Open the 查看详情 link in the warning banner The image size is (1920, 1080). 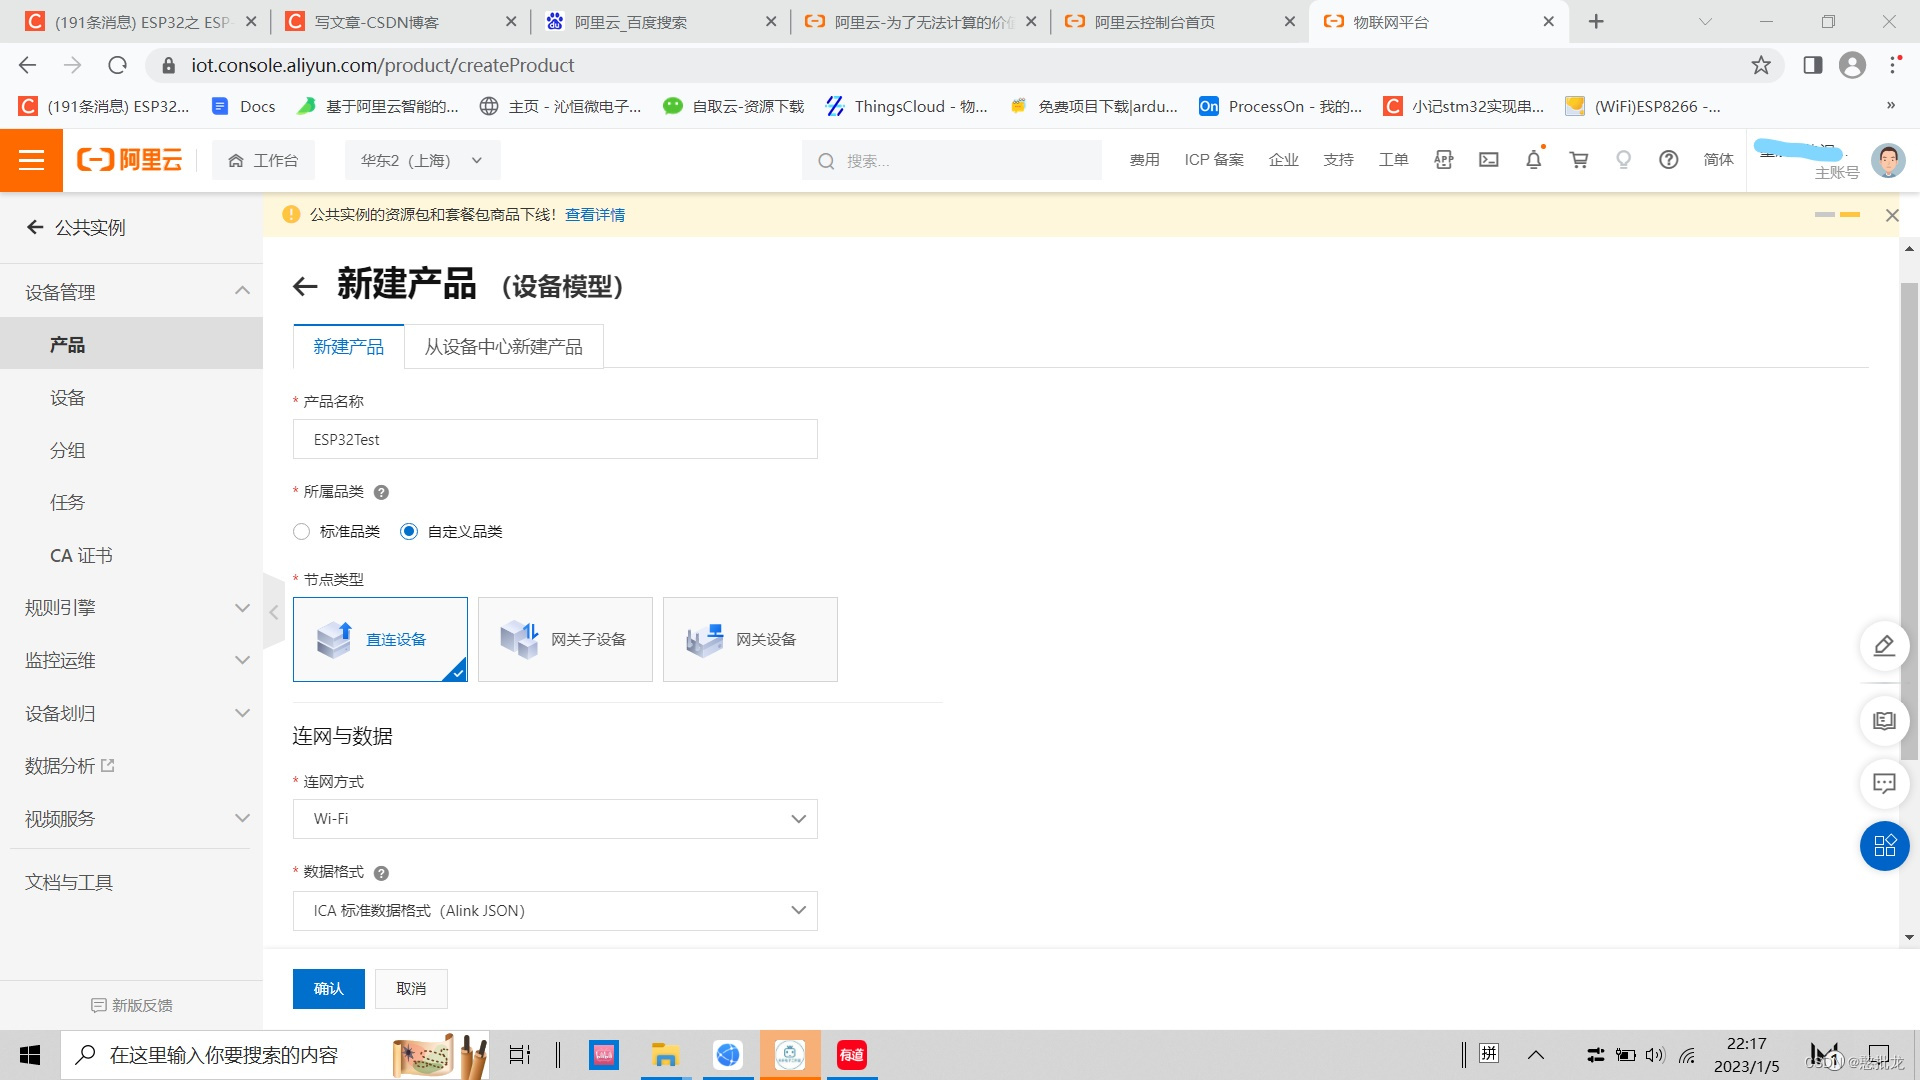[594, 214]
